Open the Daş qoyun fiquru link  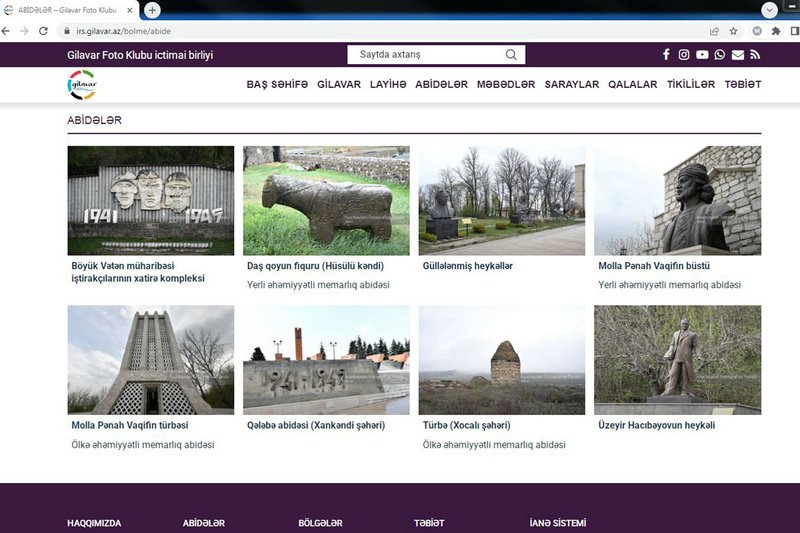tap(315, 266)
